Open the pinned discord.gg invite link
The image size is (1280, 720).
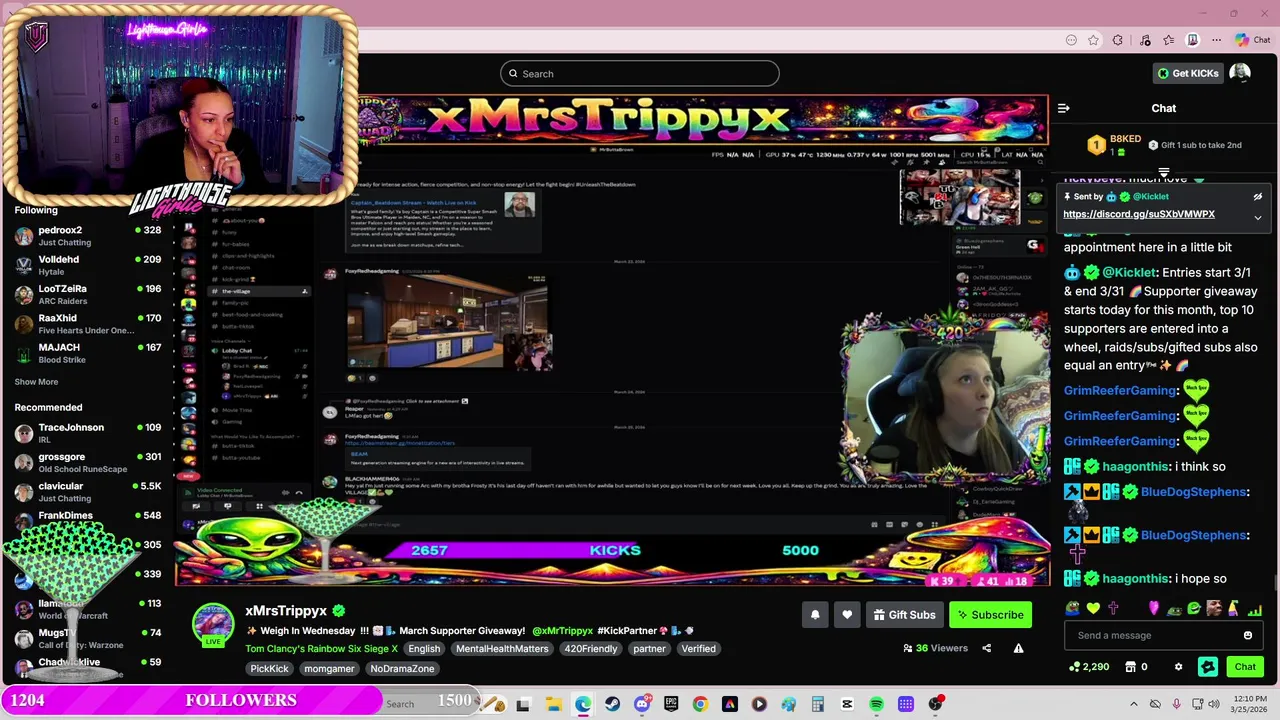1138,214
